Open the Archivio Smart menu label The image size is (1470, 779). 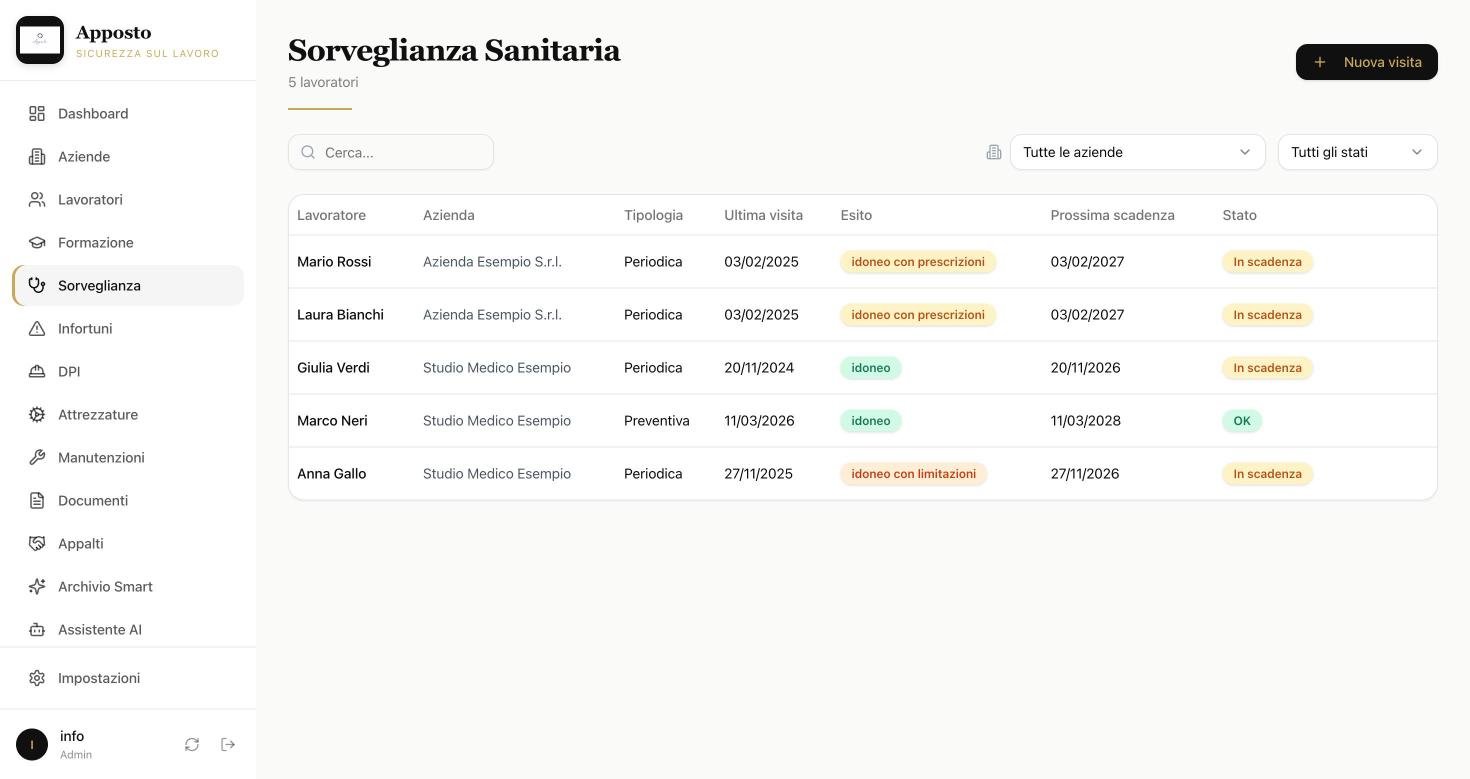point(105,587)
